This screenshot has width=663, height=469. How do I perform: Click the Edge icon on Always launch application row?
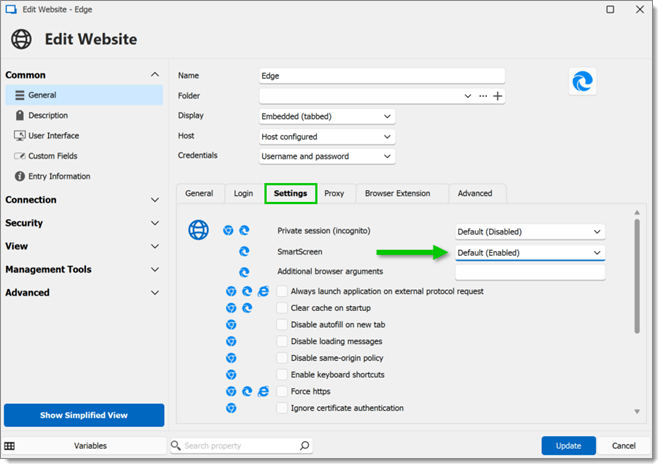[247, 291]
